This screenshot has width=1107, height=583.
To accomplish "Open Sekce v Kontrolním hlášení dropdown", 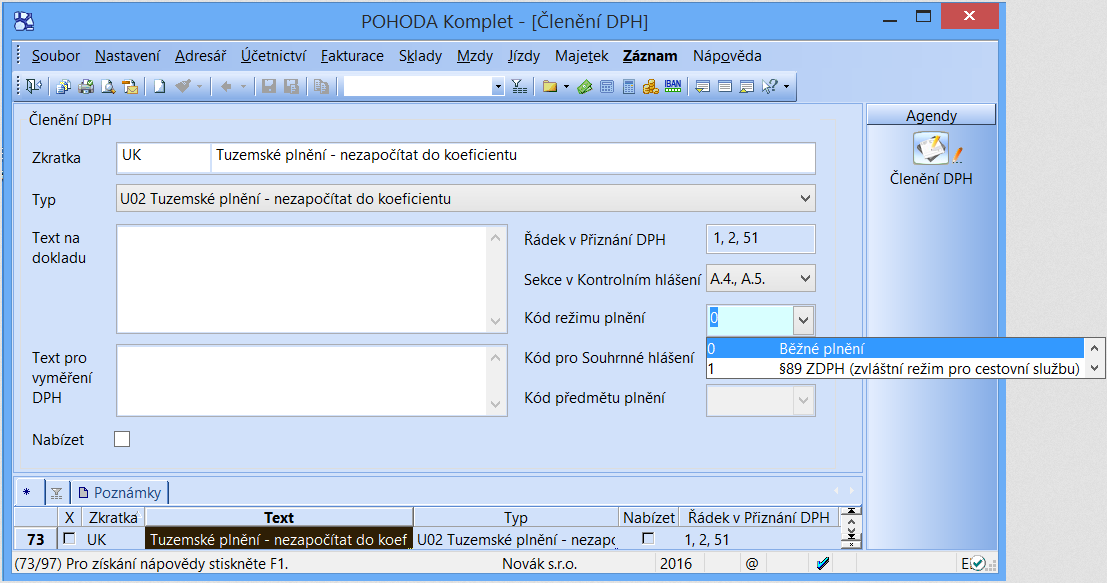I will (x=805, y=279).
